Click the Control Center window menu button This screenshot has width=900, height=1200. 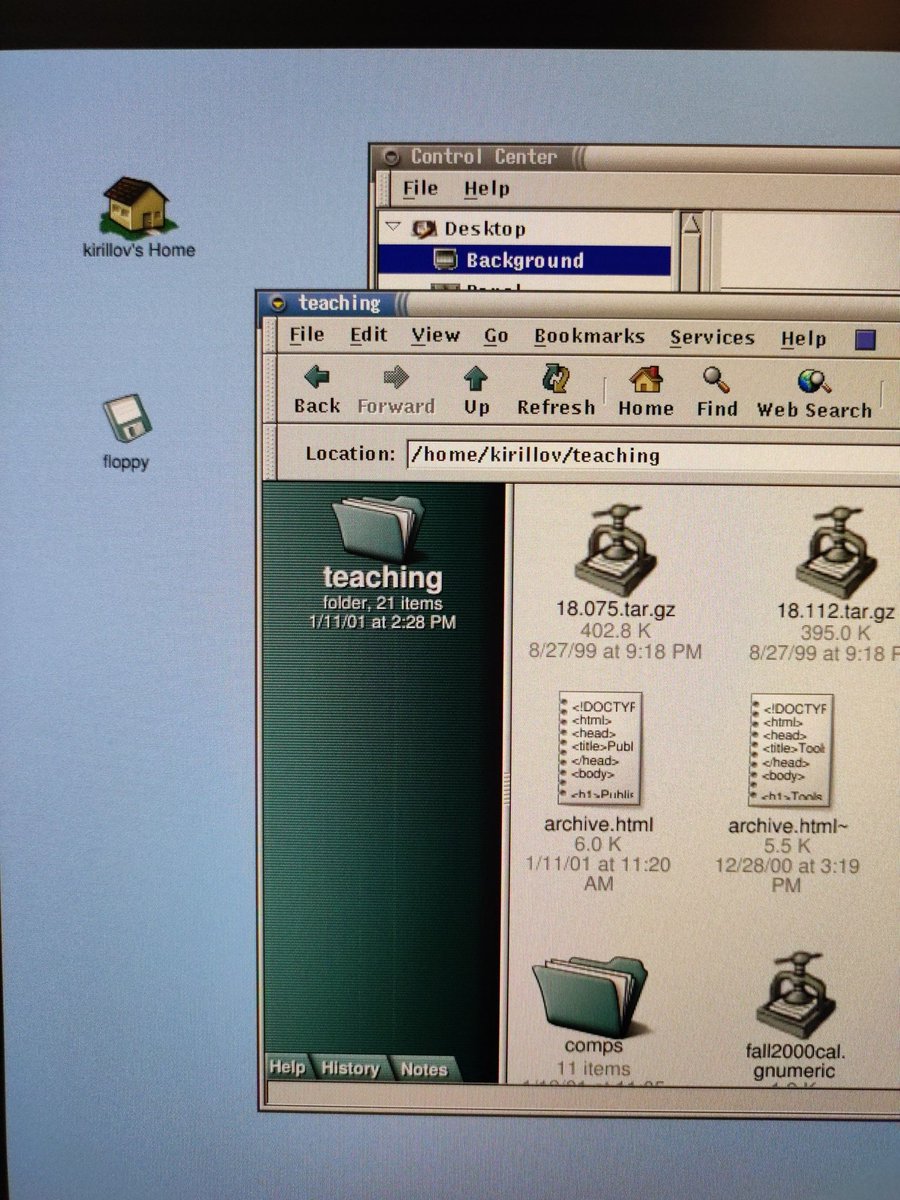390,157
